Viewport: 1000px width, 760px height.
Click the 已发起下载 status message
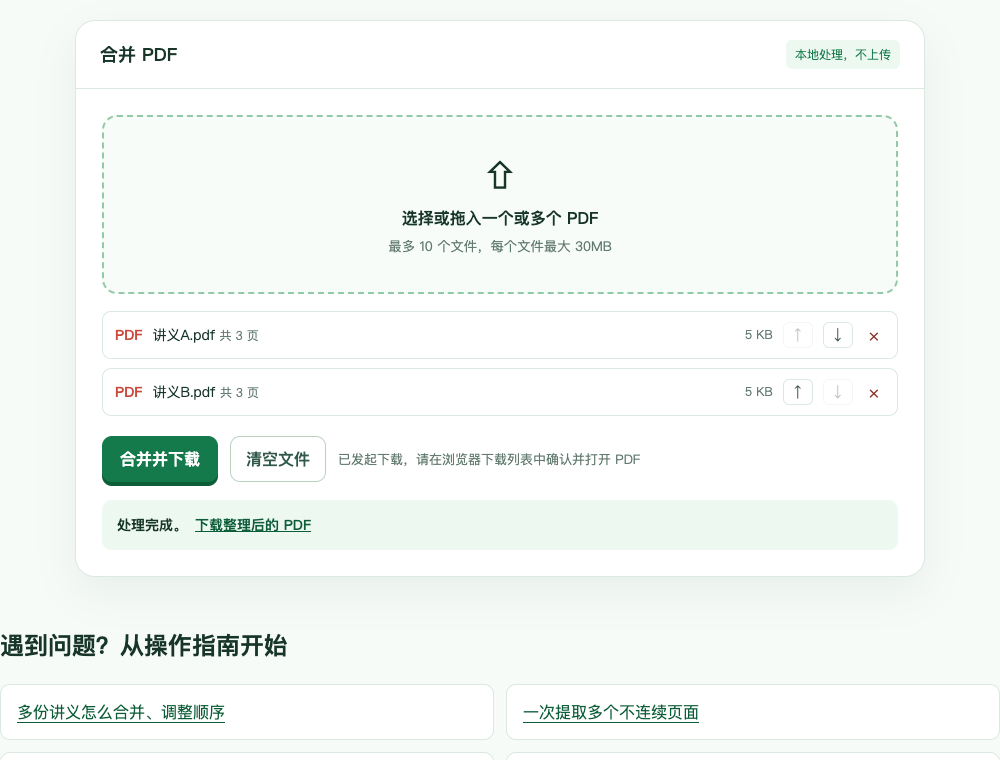pyautogui.click(x=489, y=460)
